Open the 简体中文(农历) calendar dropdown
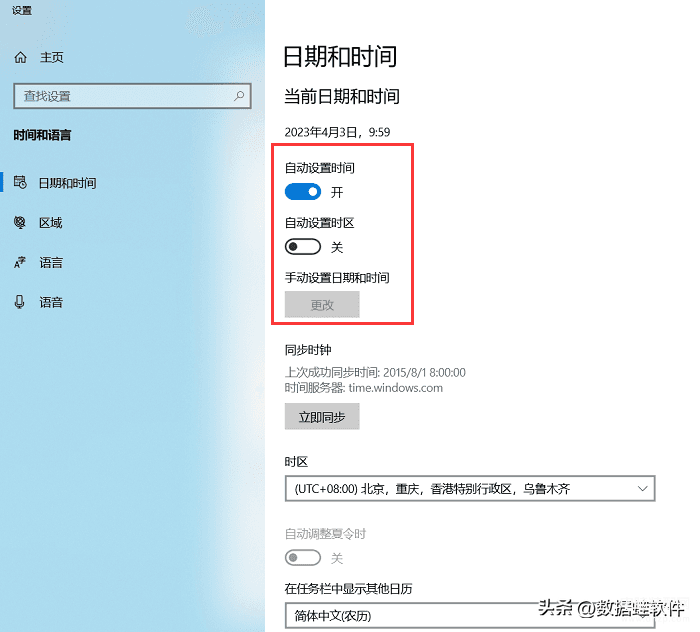This screenshot has width=700, height=632. pos(470,616)
